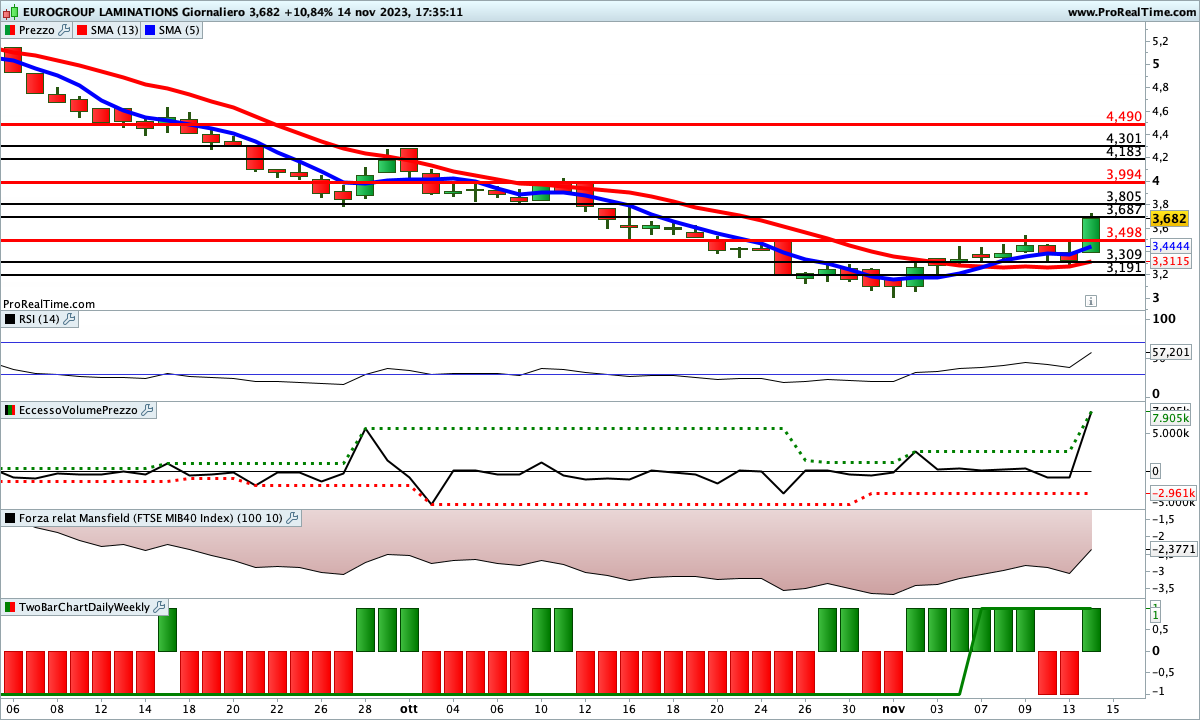This screenshot has width=1200, height=720.
Task: Click the 3,191 level label
Action: point(1124,267)
